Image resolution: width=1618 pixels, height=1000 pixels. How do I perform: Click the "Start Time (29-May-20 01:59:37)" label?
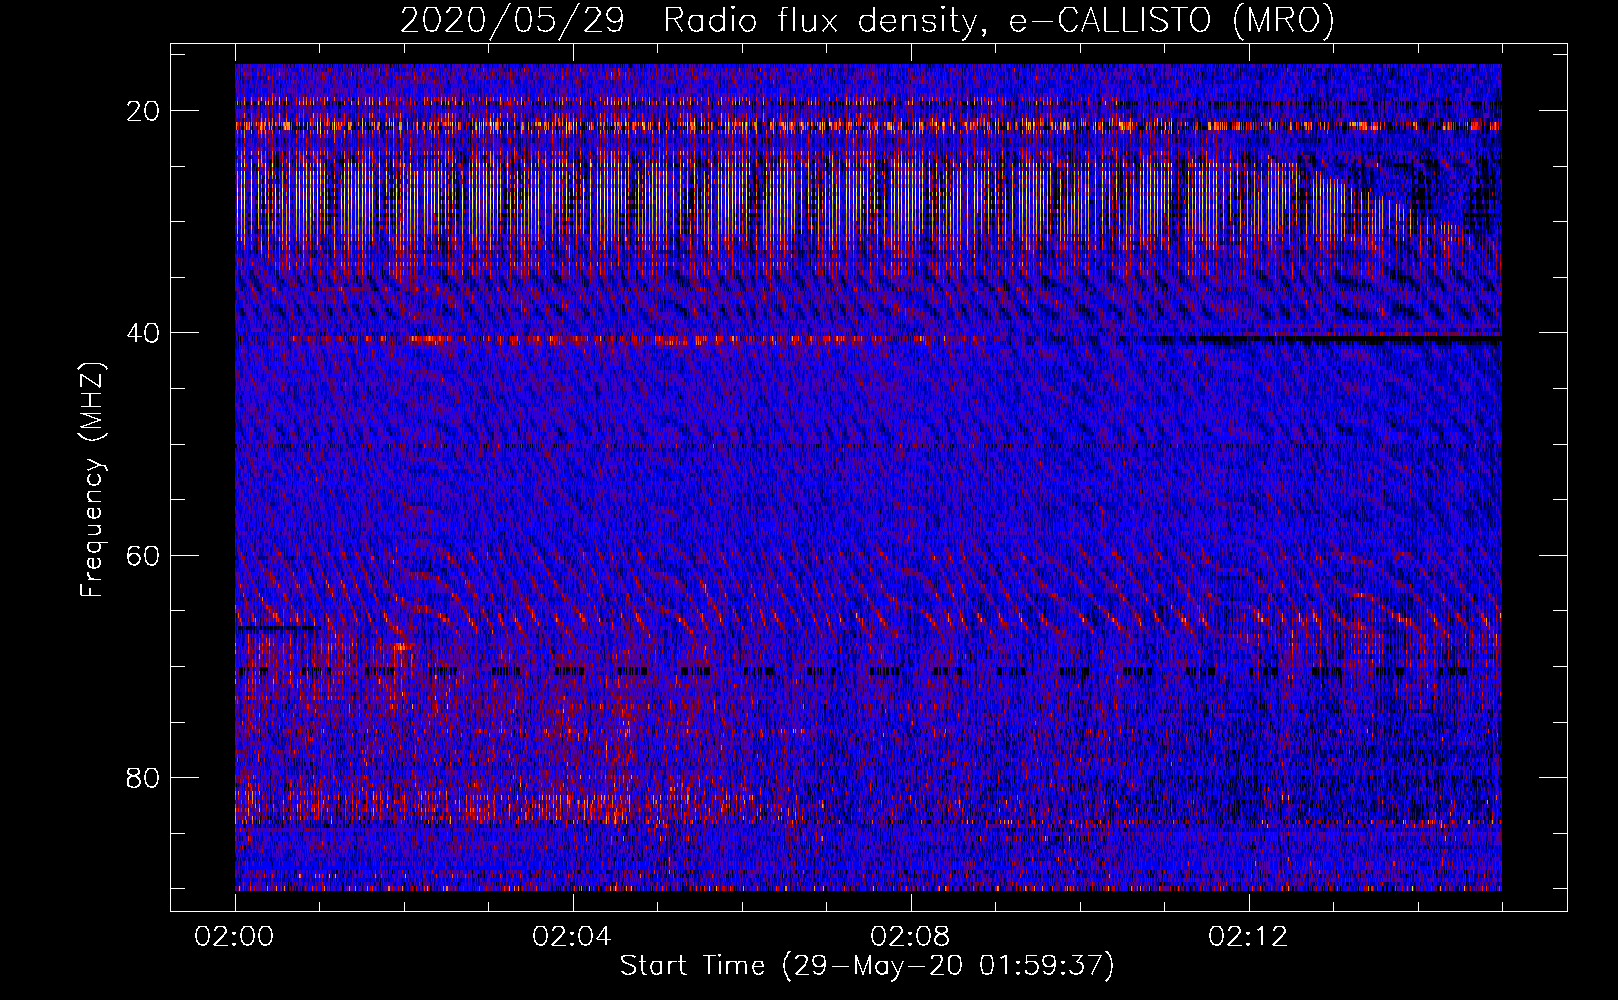867,966
